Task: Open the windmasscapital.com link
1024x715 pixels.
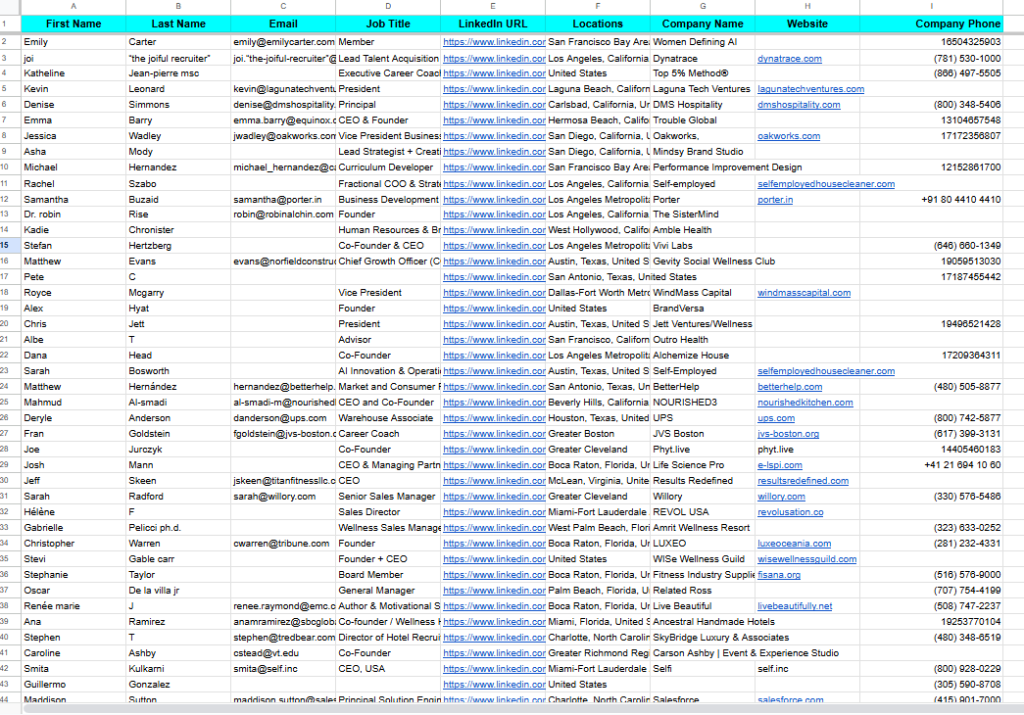Action: (804, 293)
